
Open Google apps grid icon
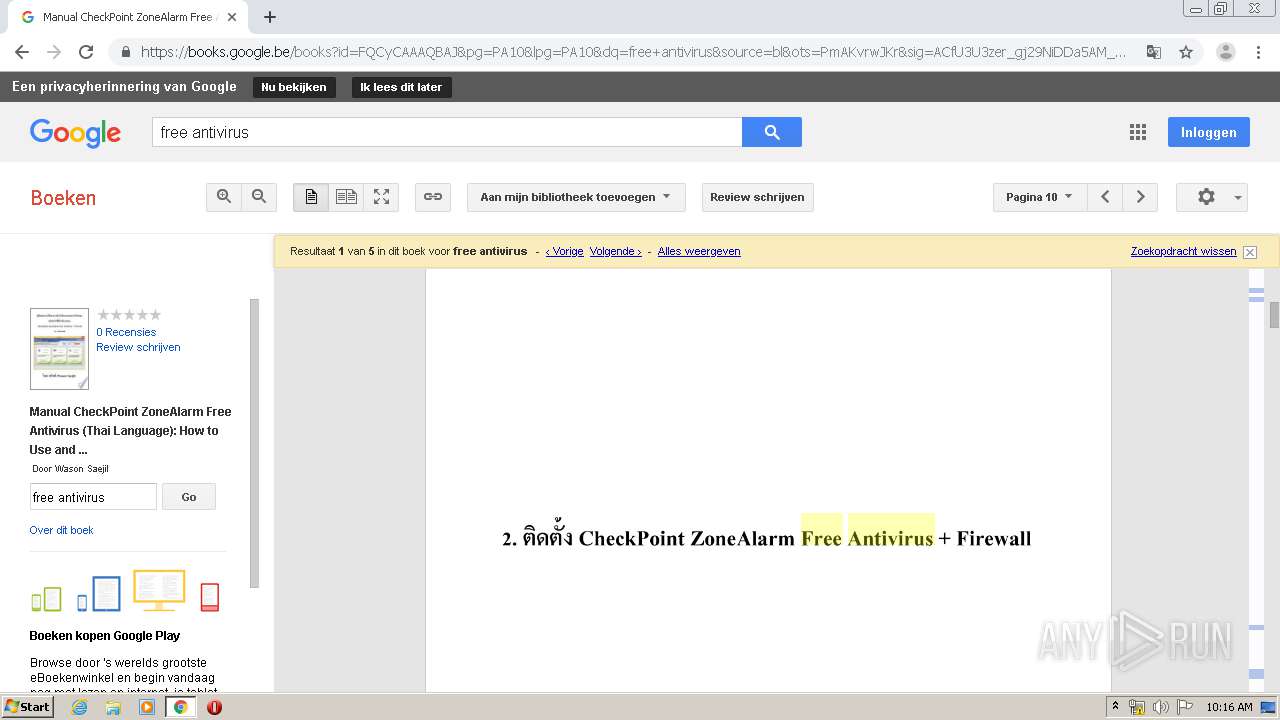tap(1137, 132)
